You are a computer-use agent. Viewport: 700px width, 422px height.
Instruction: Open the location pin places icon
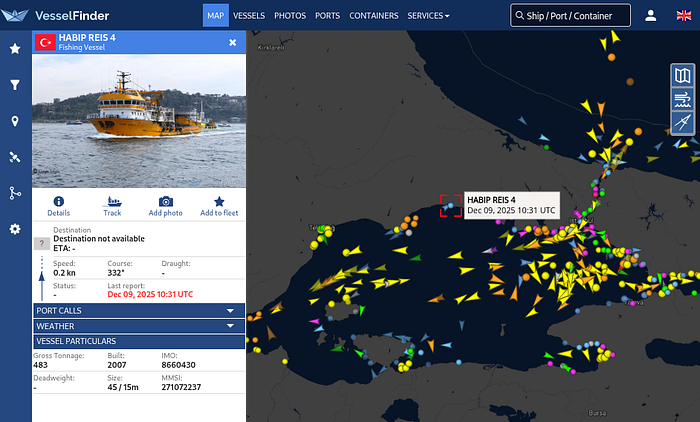coord(15,121)
